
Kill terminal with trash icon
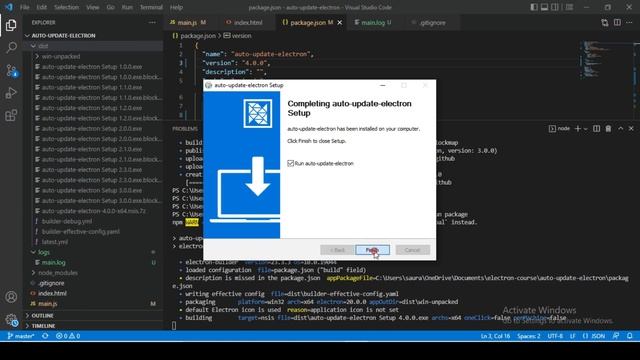pos(608,129)
